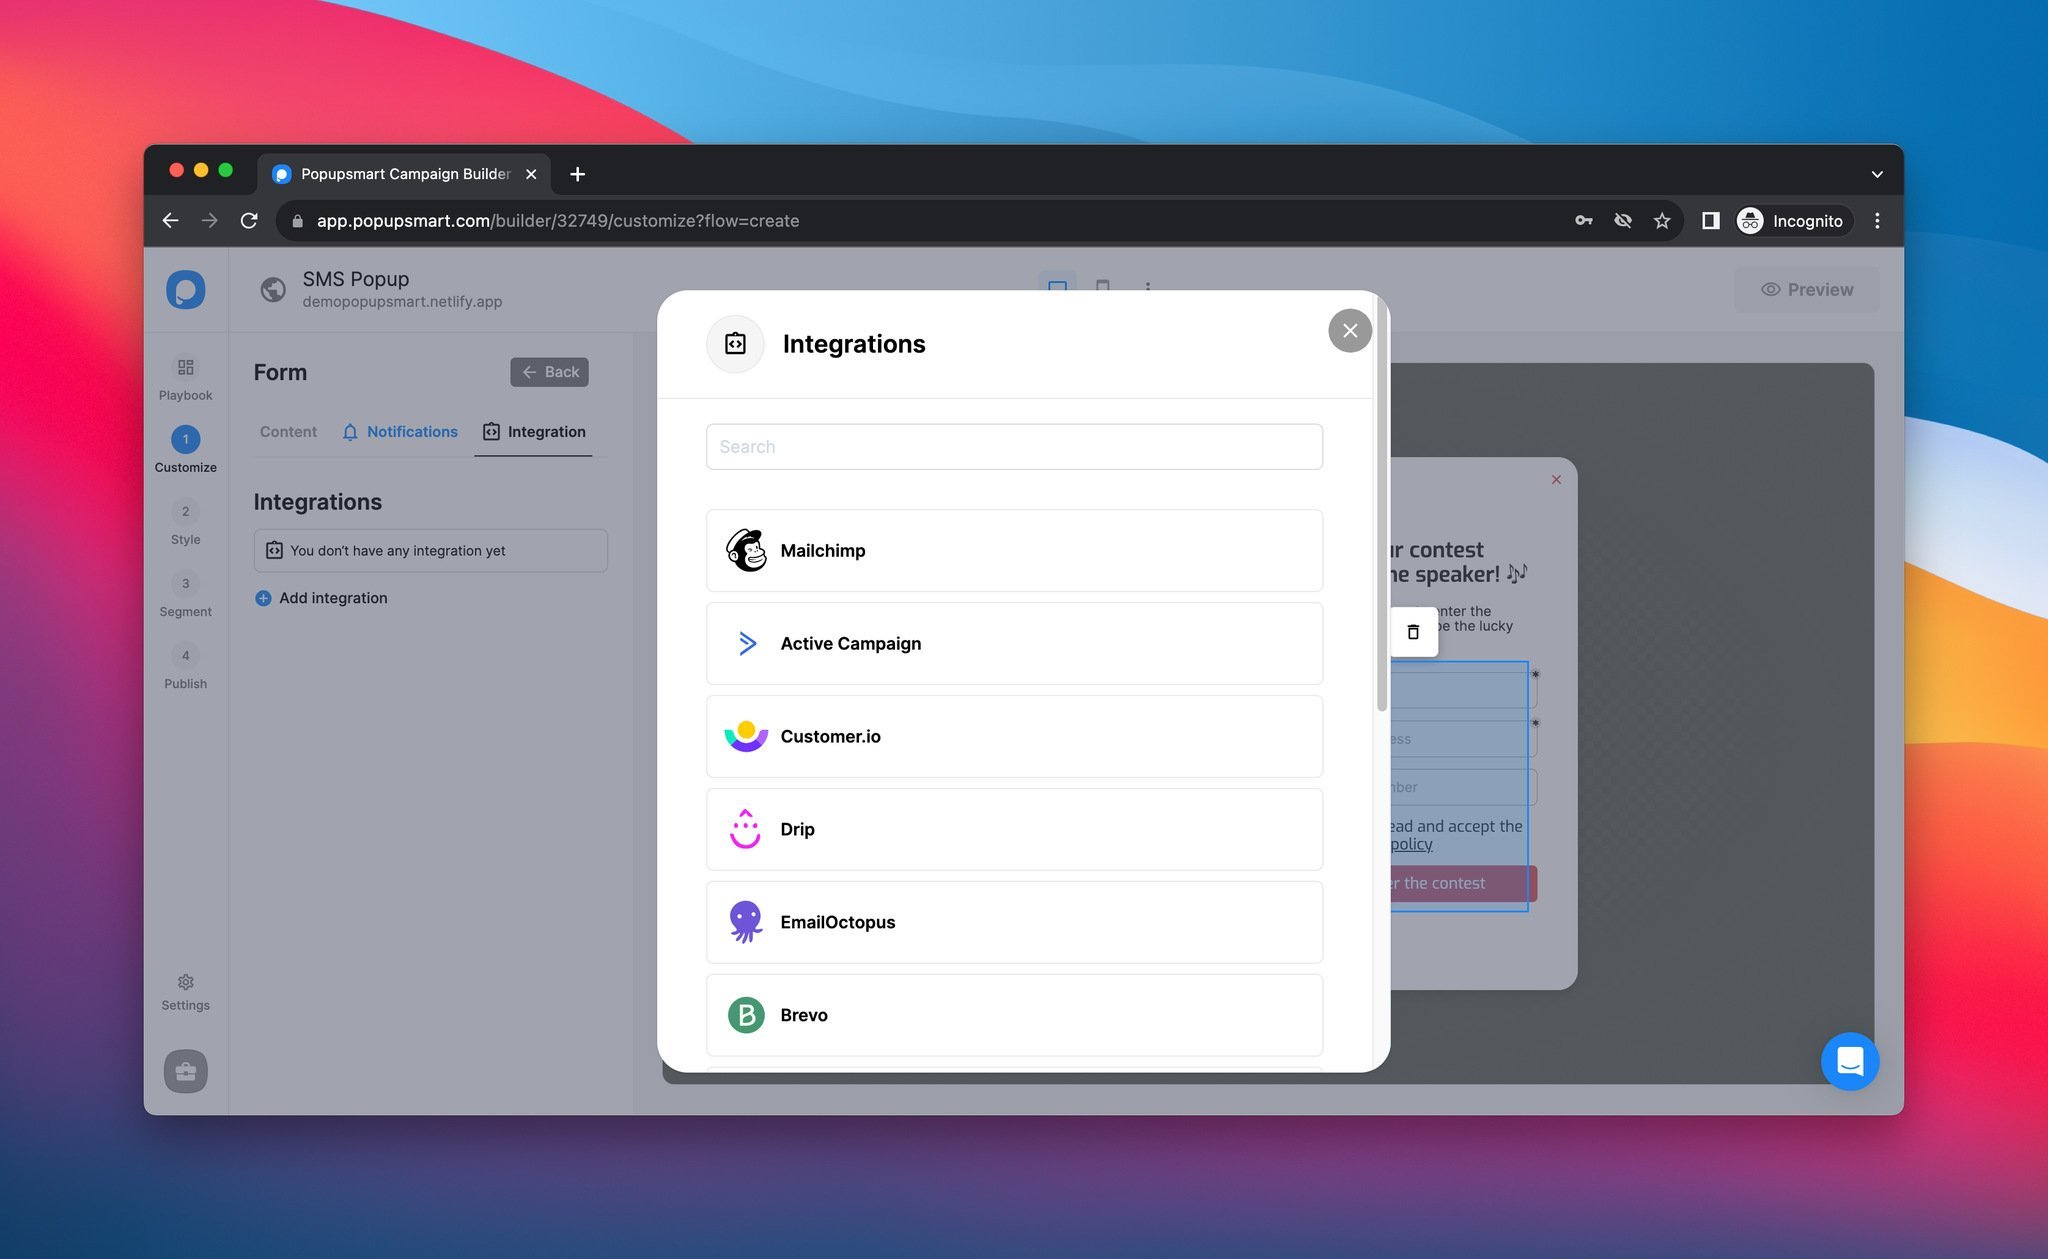Click the EmailOctopus icon
This screenshot has height=1259, width=2048.
tap(746, 921)
